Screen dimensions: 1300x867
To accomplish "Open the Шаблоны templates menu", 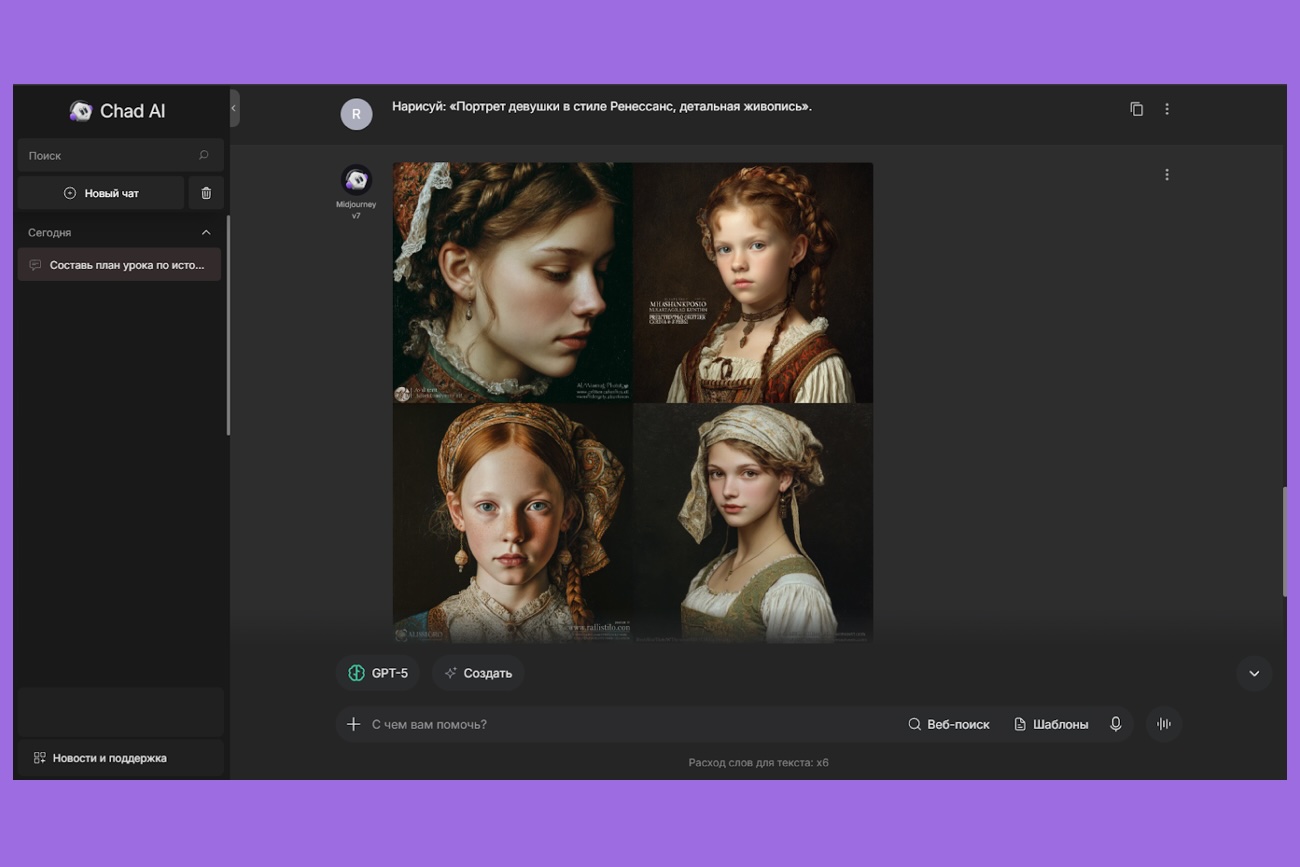I will 1051,724.
